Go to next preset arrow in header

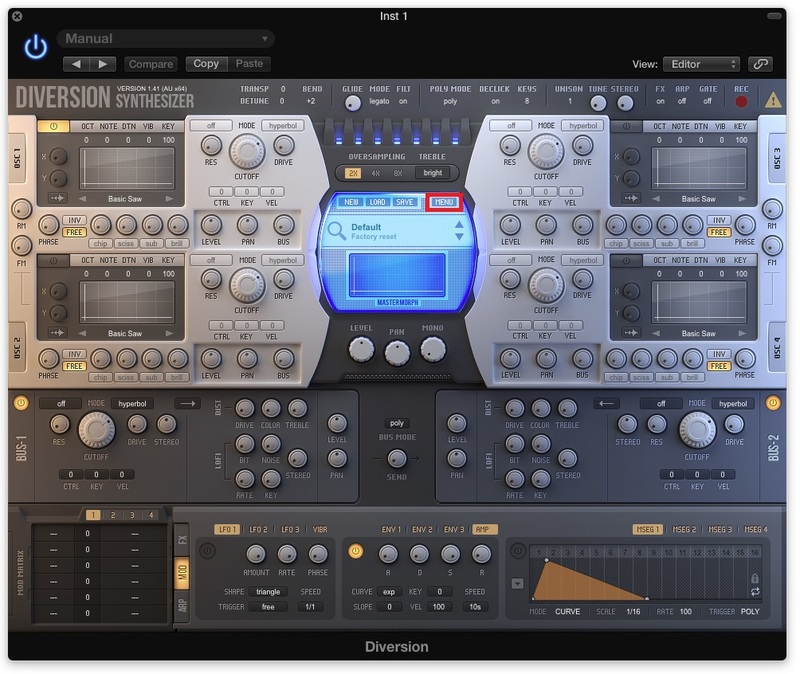pos(103,64)
